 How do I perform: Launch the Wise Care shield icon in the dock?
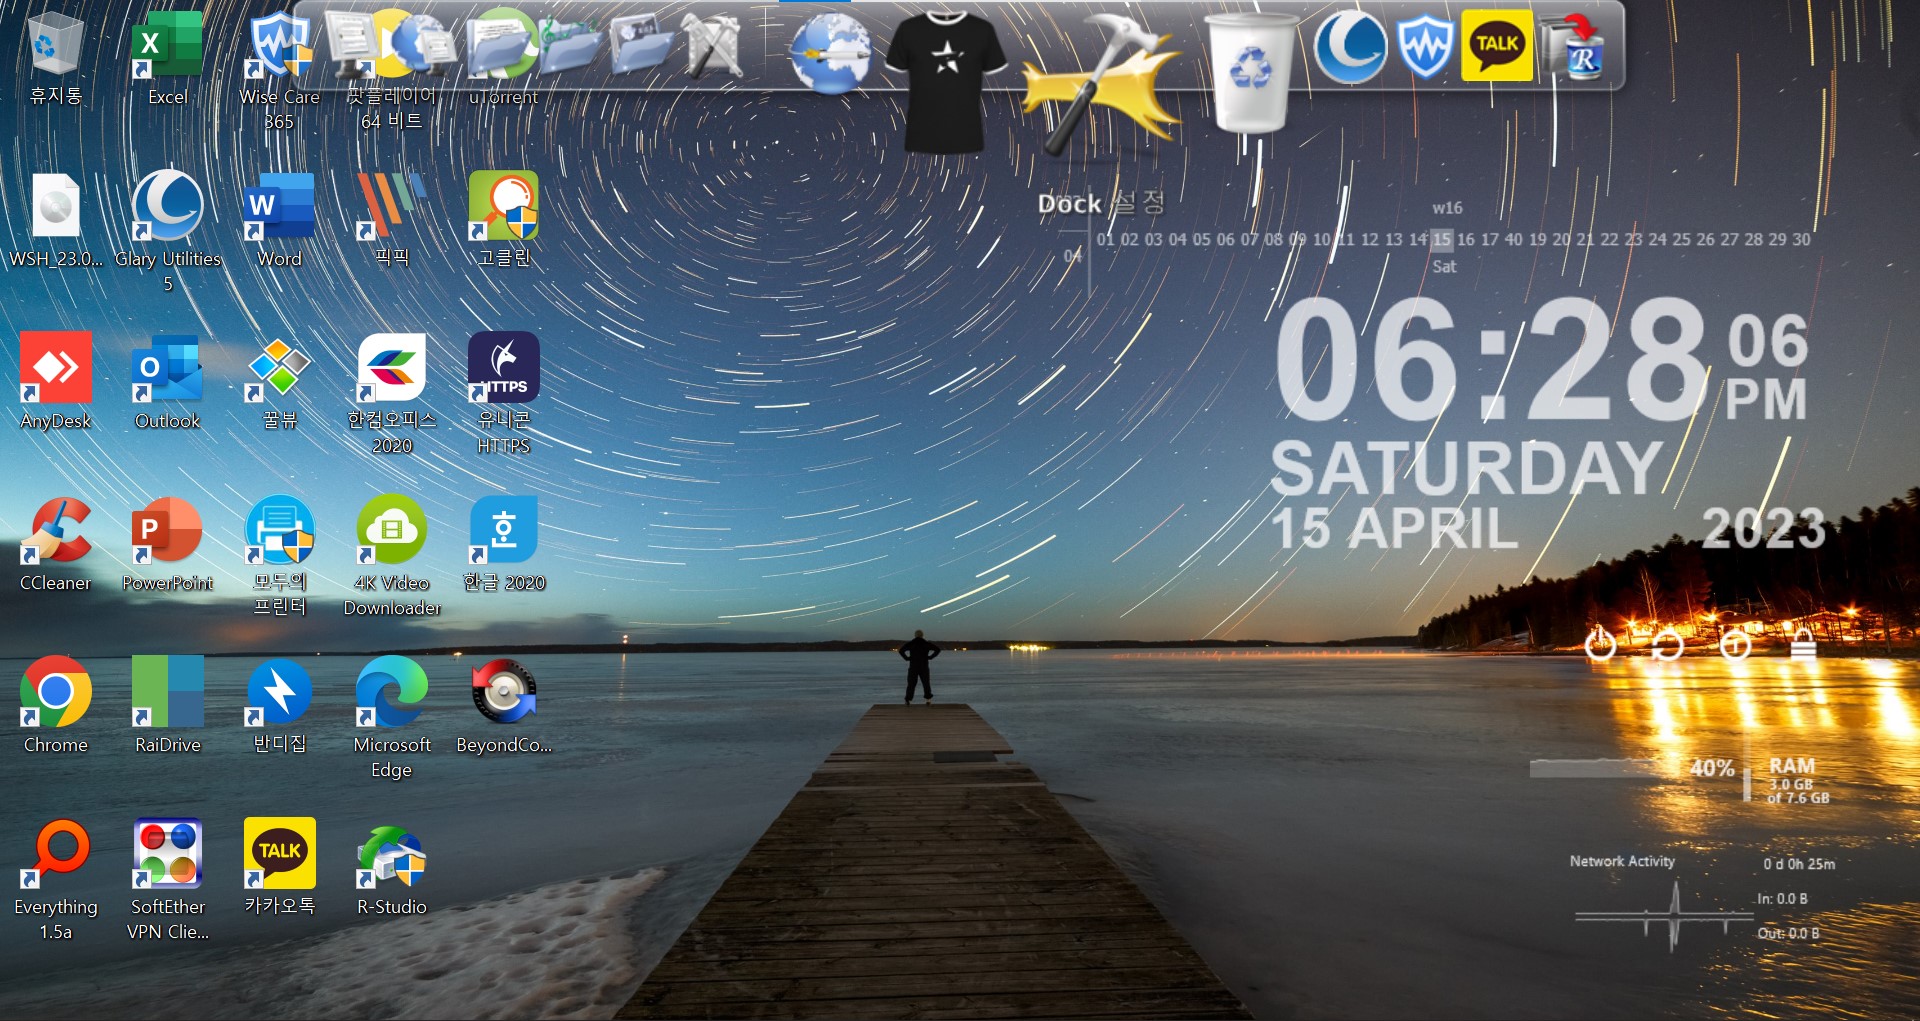tap(1425, 46)
